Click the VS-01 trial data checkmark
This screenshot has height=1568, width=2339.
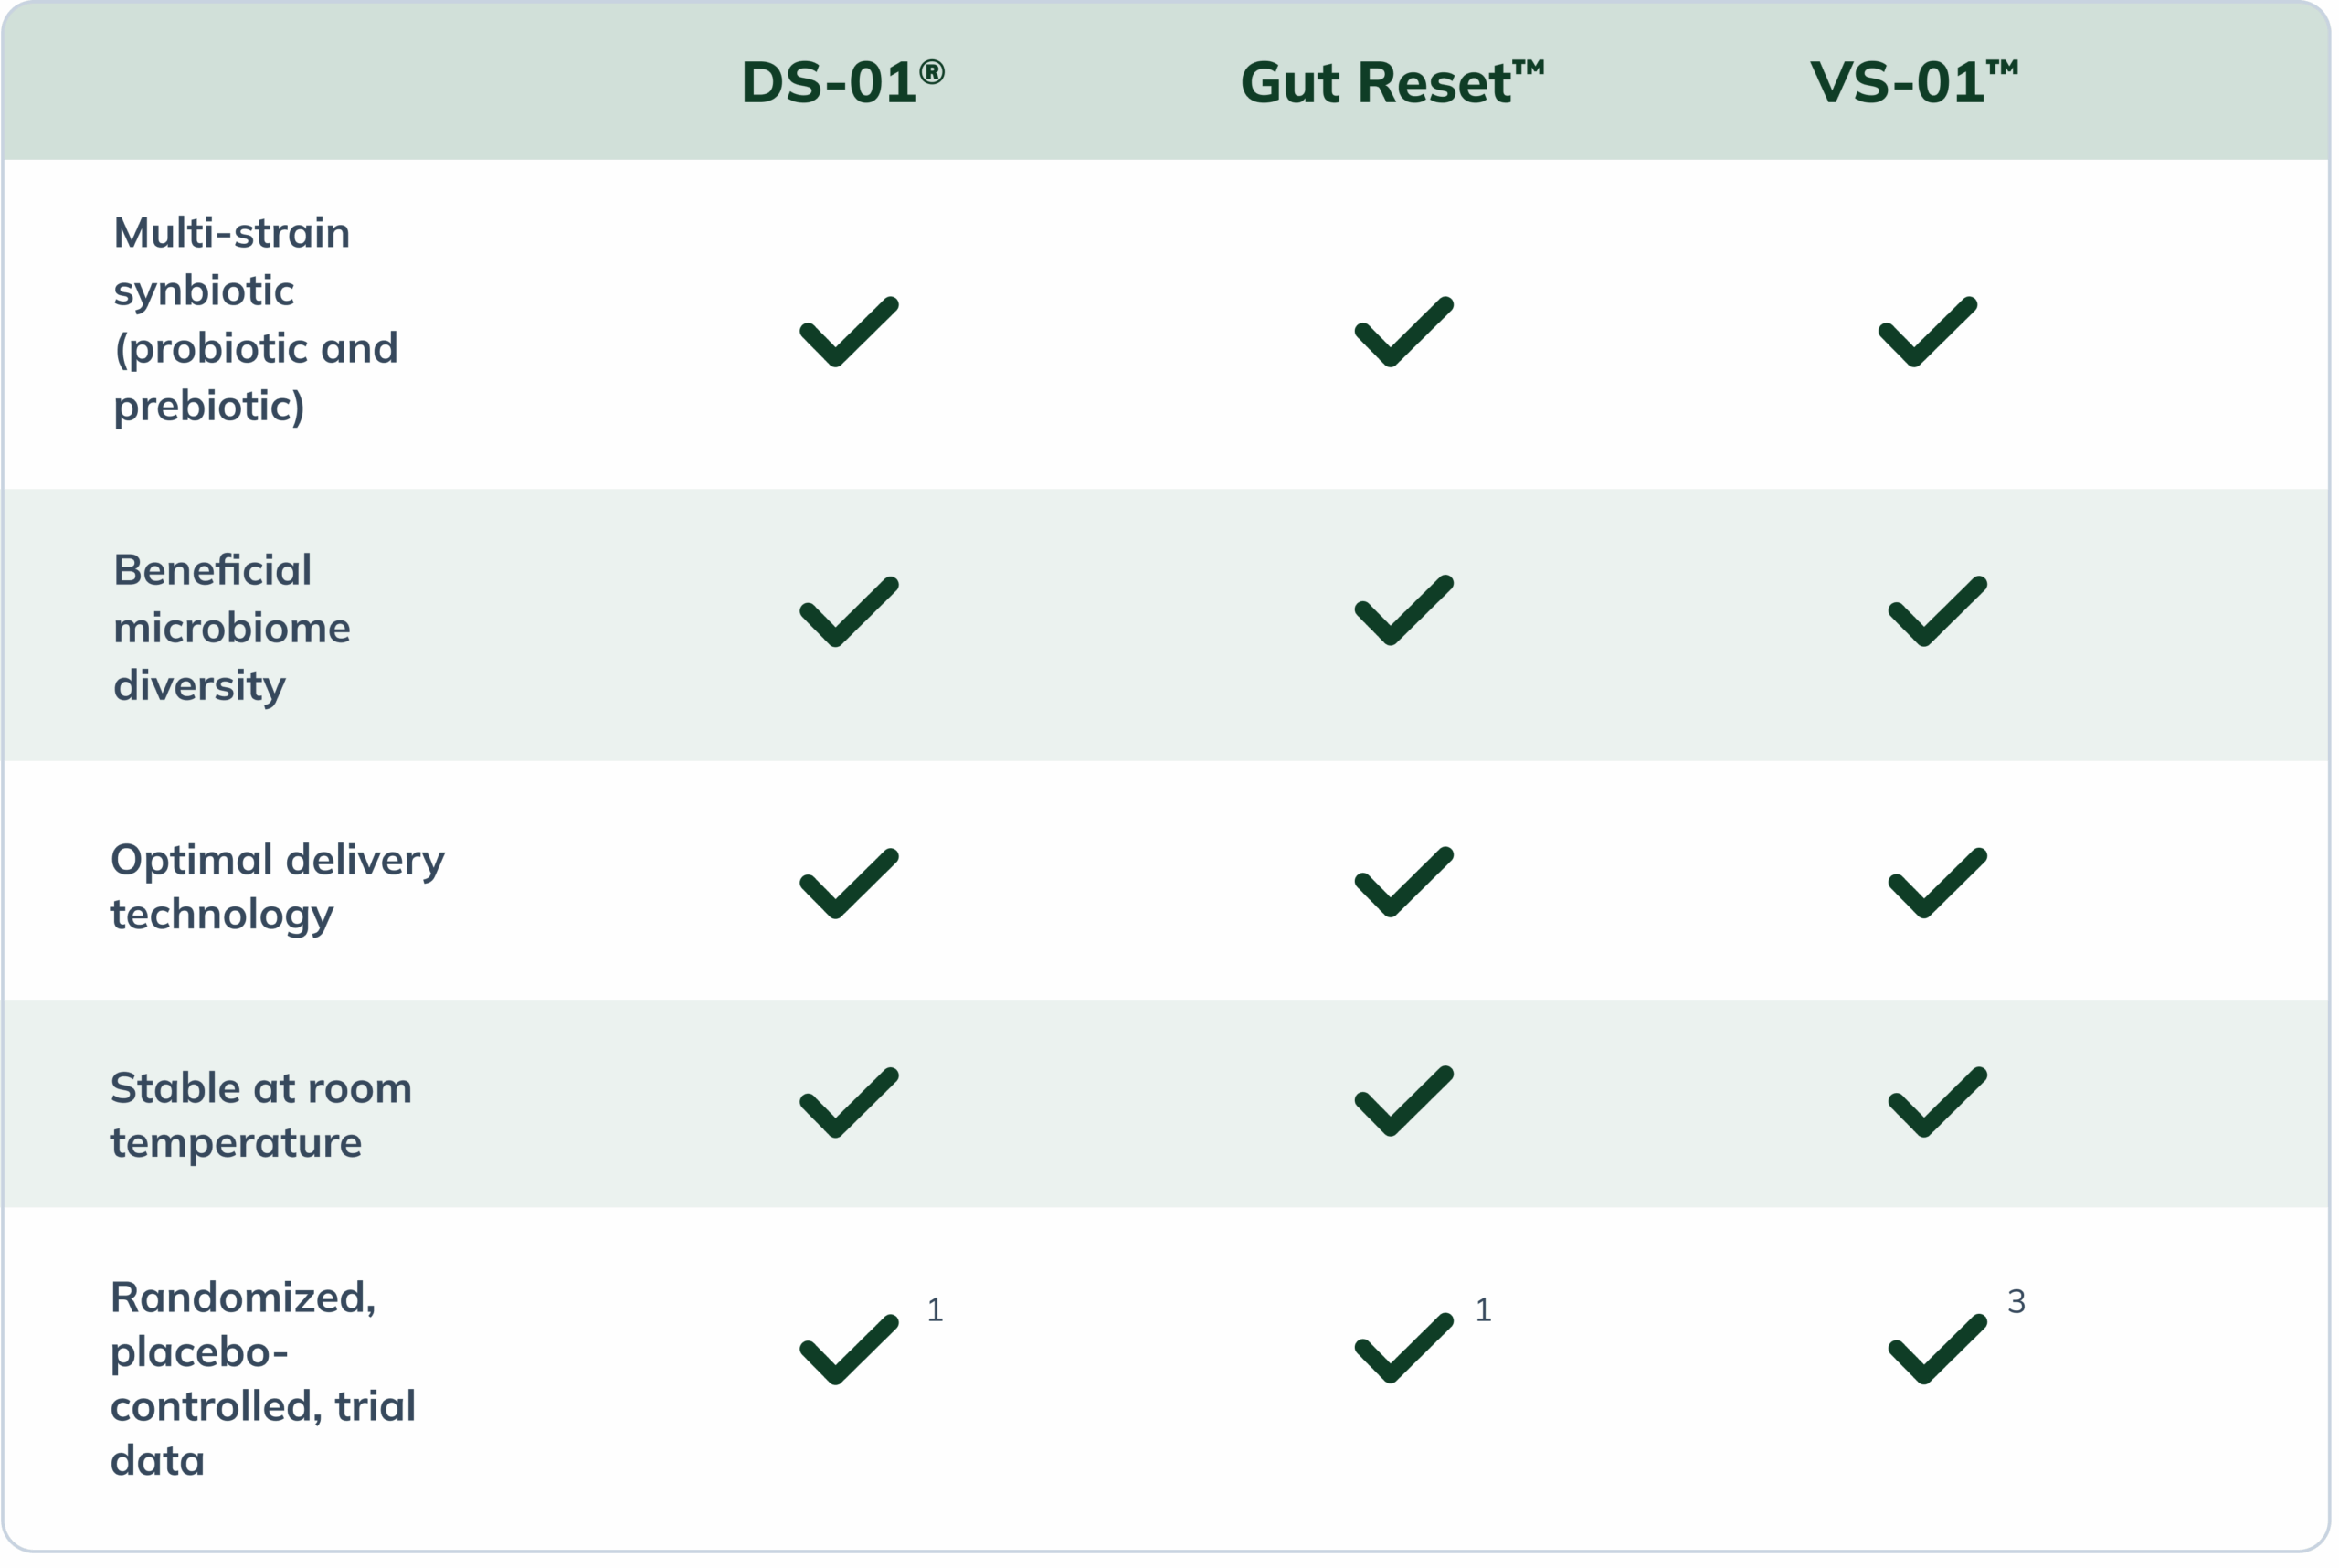coord(1936,1350)
